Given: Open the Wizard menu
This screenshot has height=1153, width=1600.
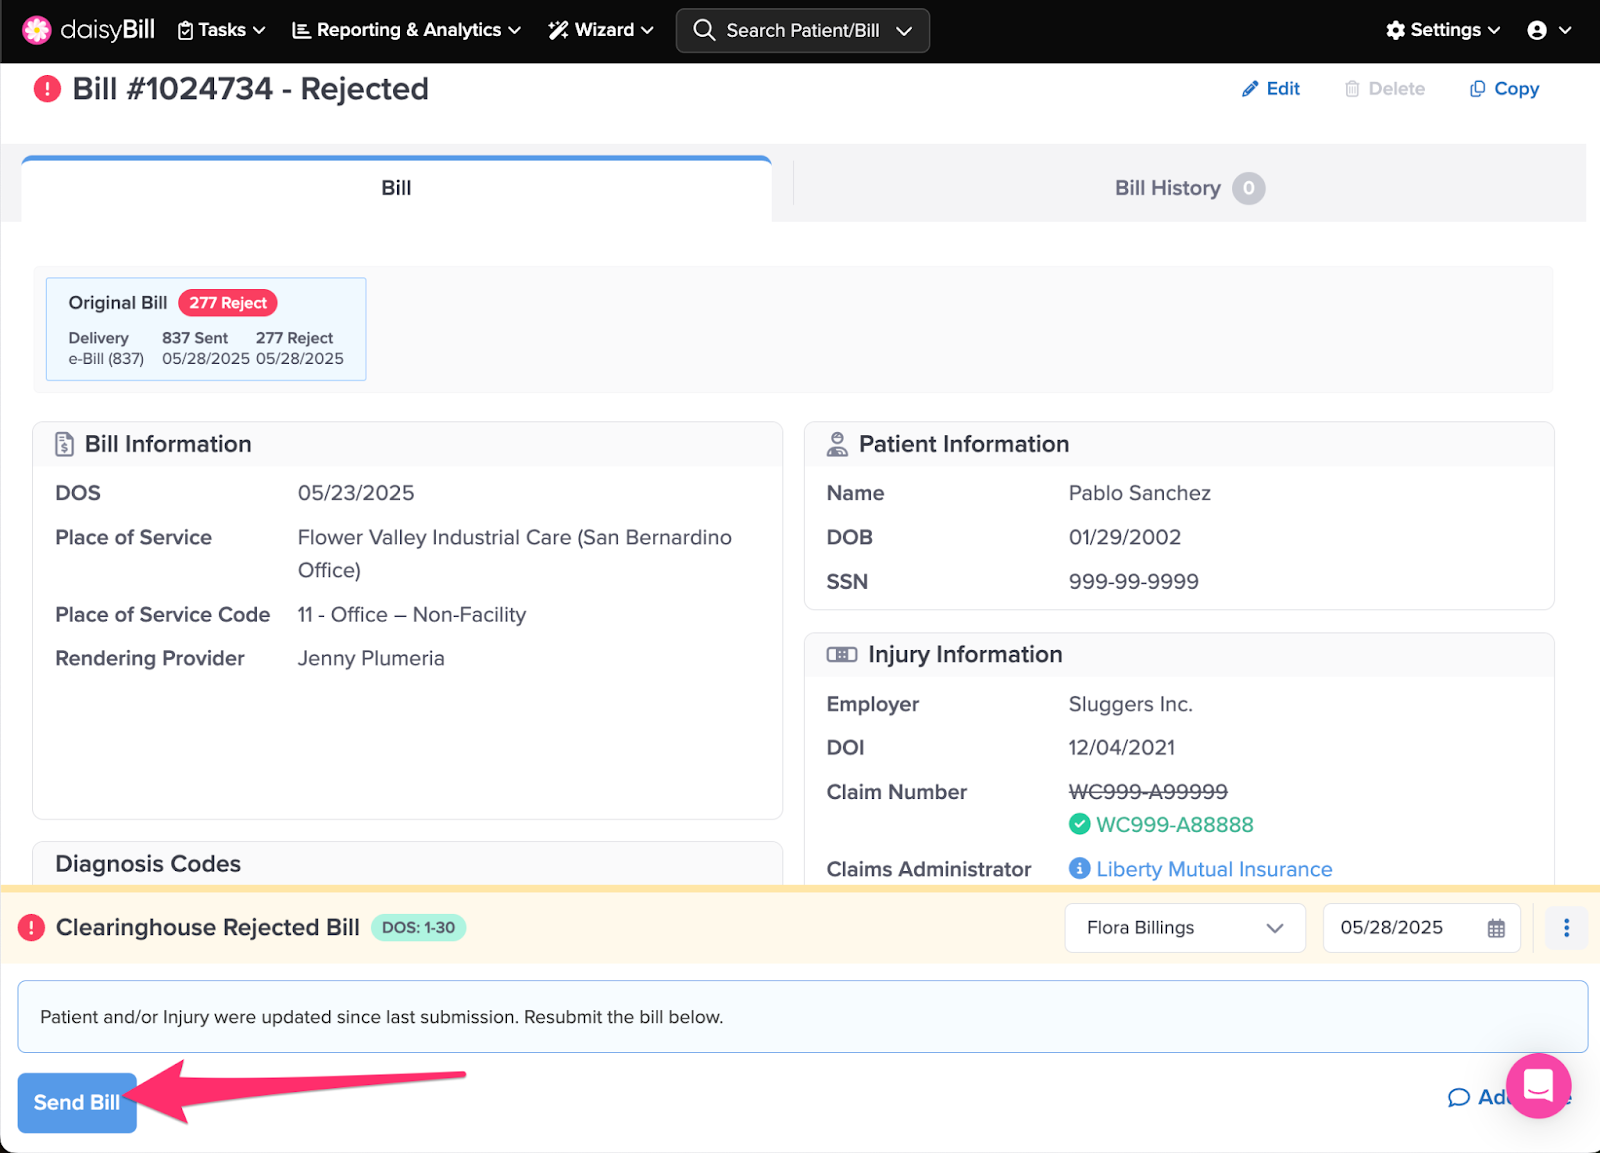Looking at the screenshot, I should (x=600, y=30).
